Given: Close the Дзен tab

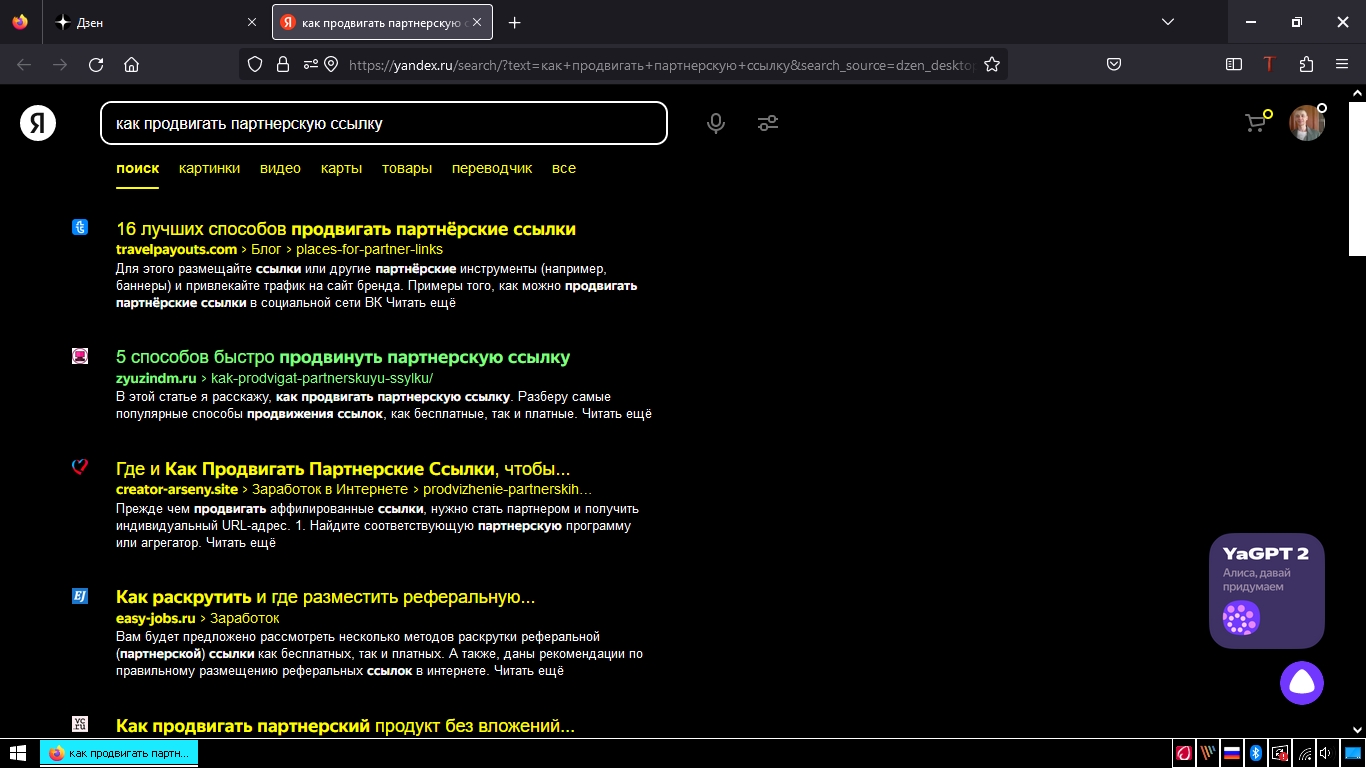Looking at the screenshot, I should click(x=252, y=22).
